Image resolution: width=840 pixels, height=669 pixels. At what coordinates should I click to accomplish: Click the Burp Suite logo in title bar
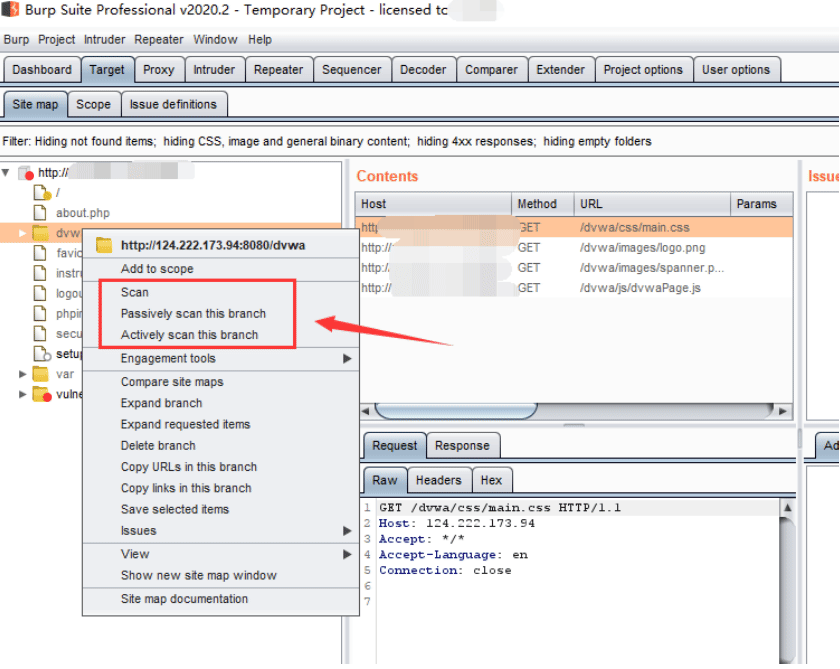pos(11,9)
